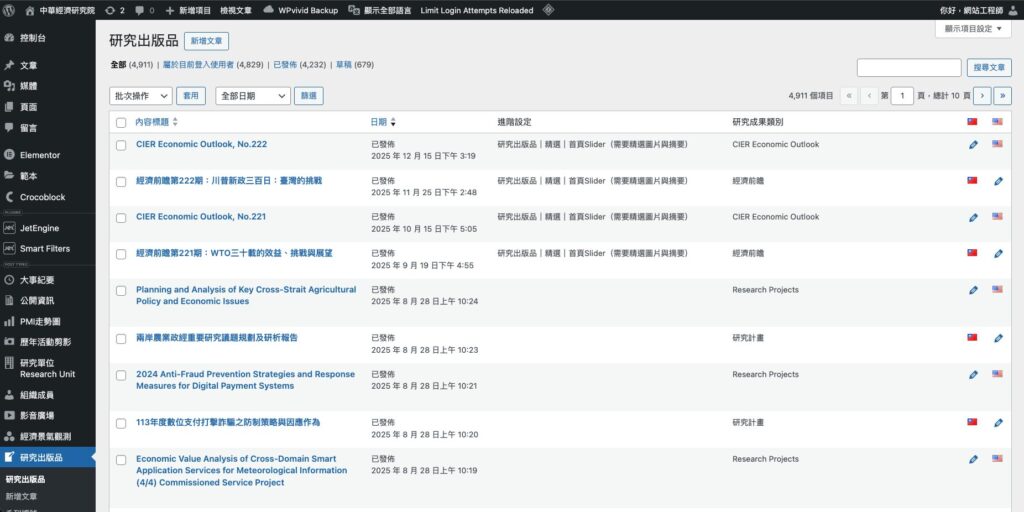Image resolution: width=1024 pixels, height=512 pixels.
Task: Open the comments bubble icon in admin bar
Action: [139, 9]
